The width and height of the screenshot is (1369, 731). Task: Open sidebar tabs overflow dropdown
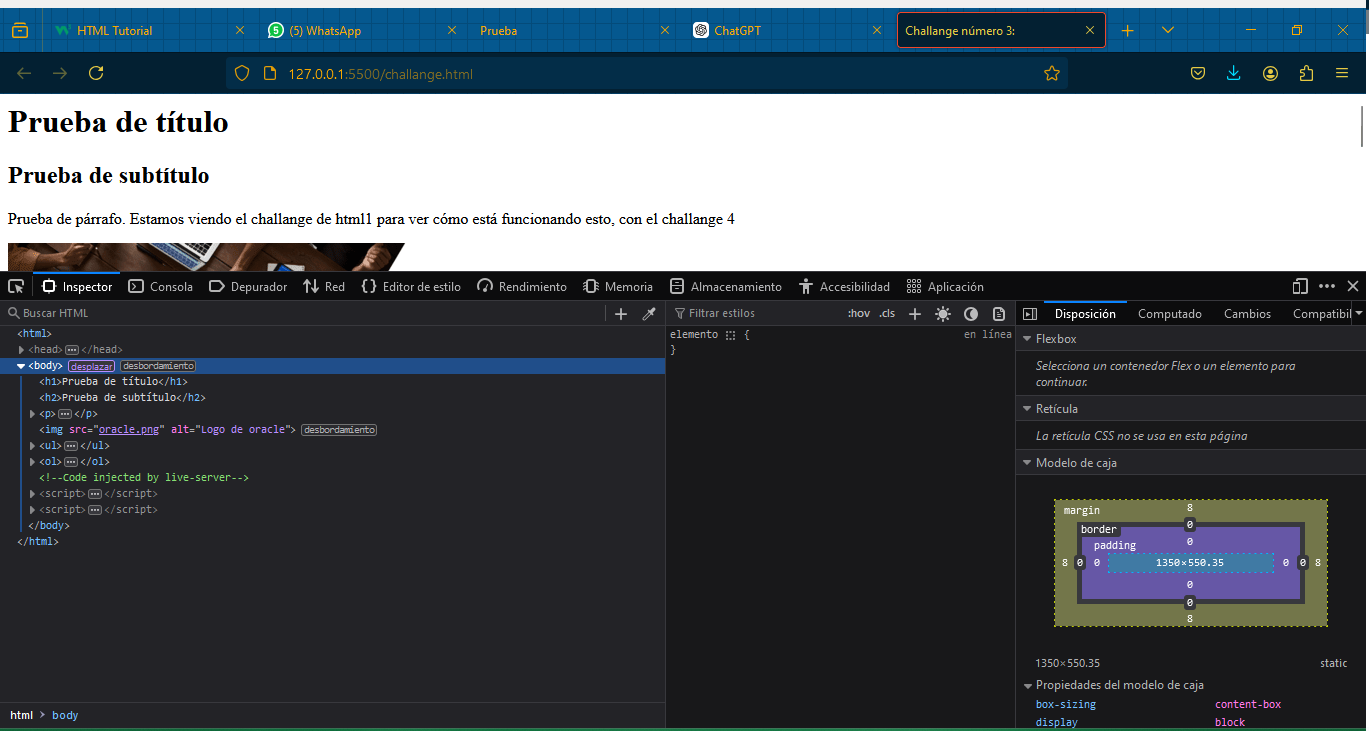click(x=1358, y=313)
